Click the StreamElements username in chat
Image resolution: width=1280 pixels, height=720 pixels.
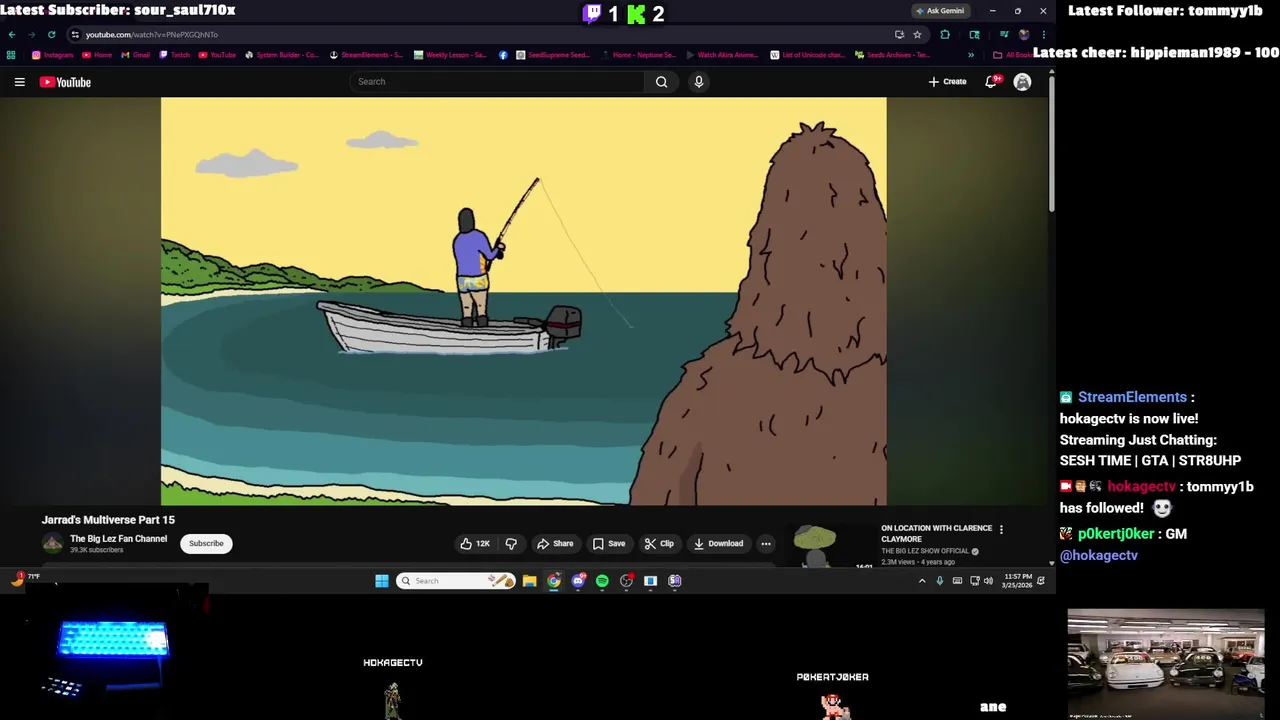coord(1132,397)
